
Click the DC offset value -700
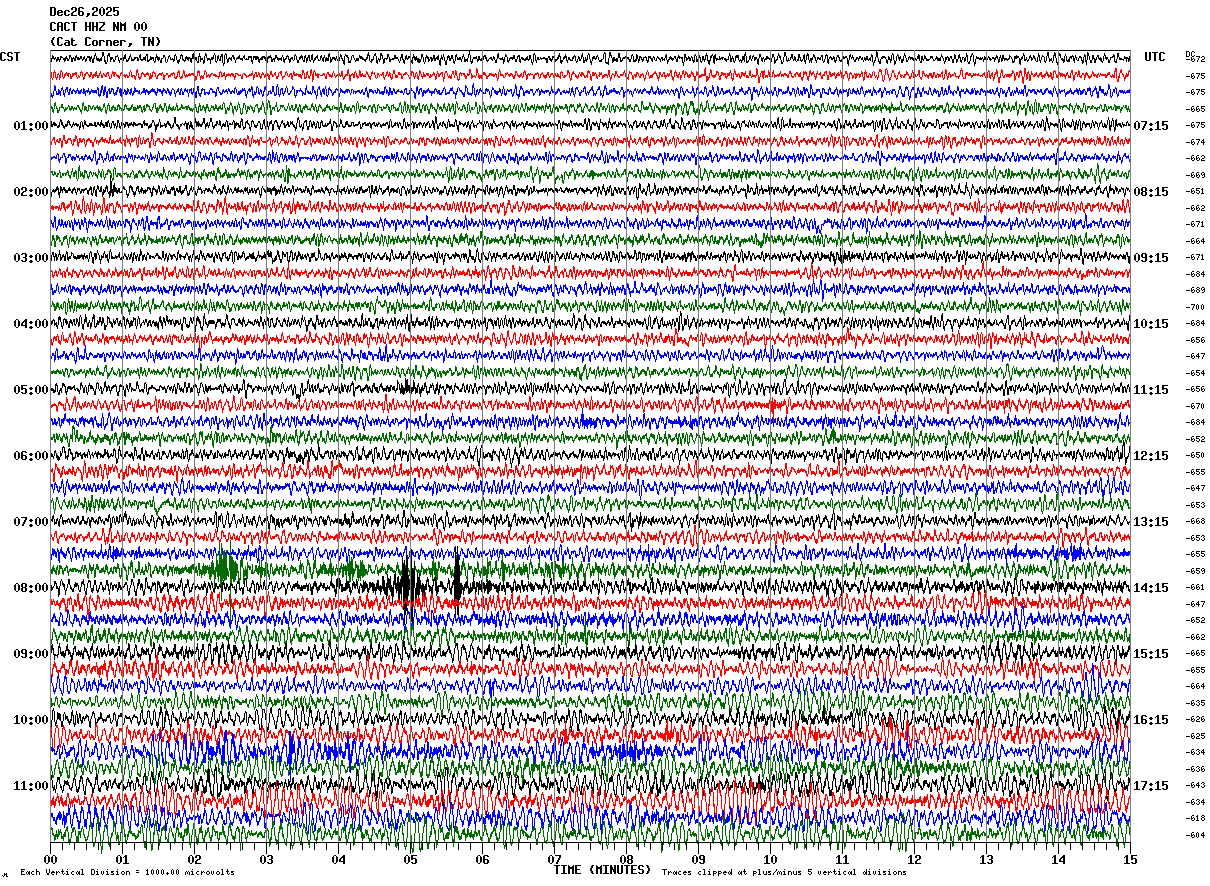1196,307
